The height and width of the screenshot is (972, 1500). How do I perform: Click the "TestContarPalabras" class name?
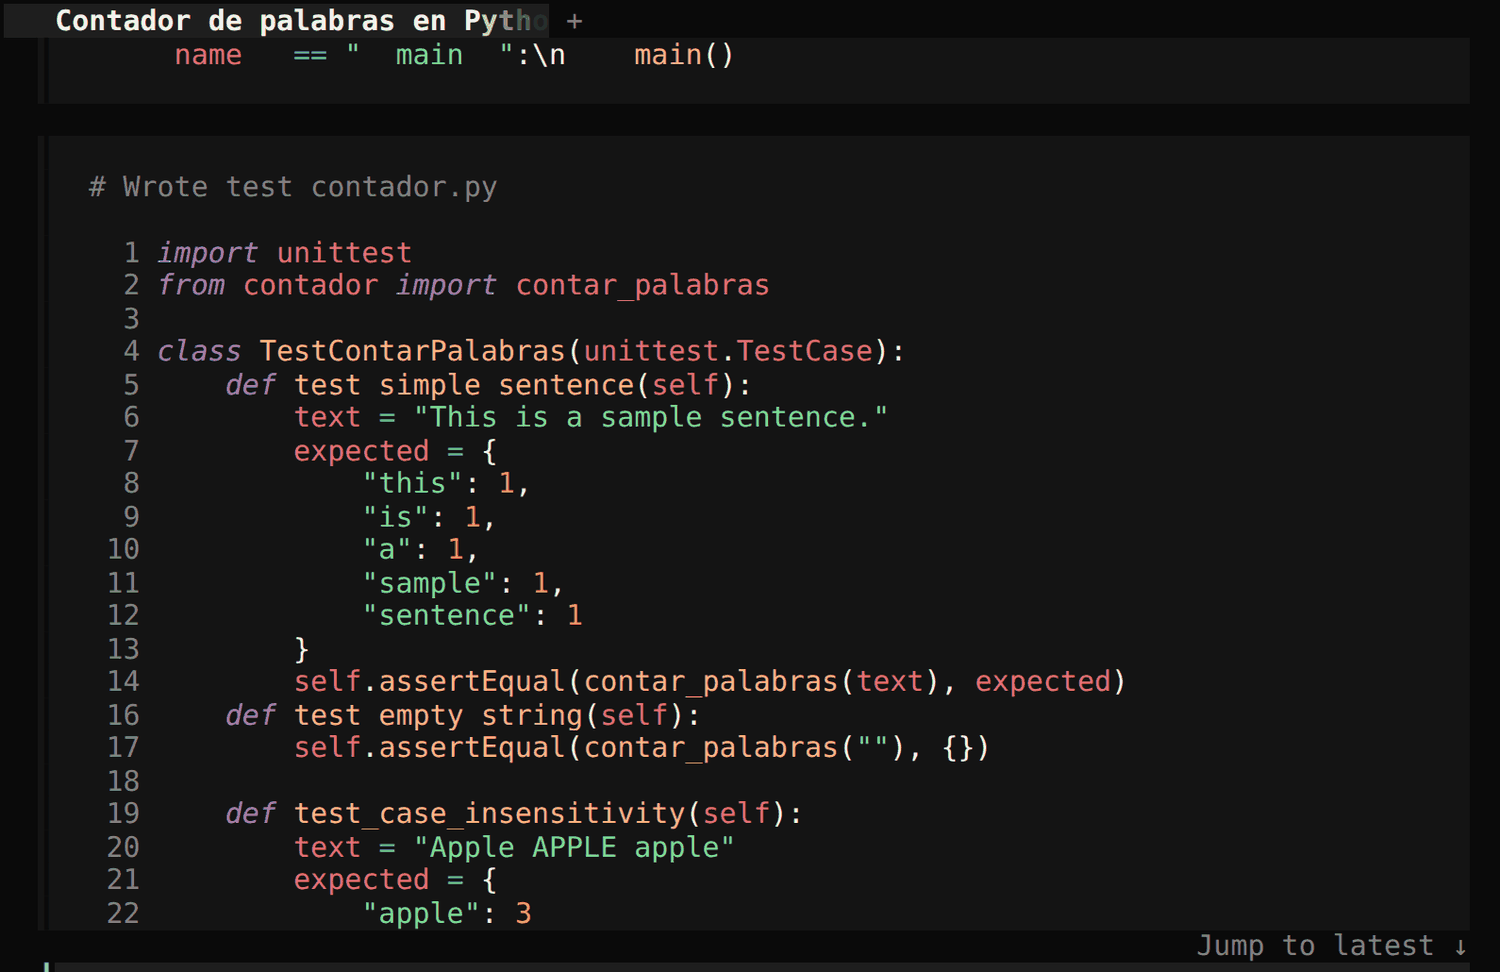click(413, 351)
